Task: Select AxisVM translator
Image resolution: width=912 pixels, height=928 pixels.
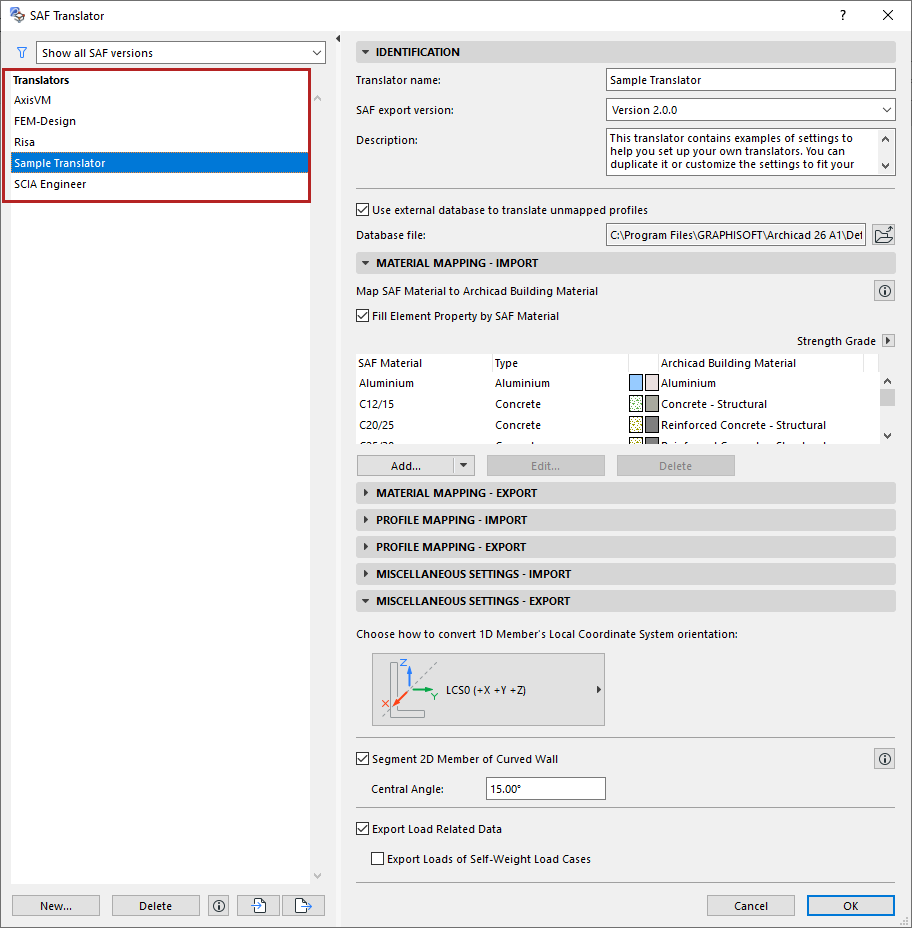Action: [x=160, y=100]
